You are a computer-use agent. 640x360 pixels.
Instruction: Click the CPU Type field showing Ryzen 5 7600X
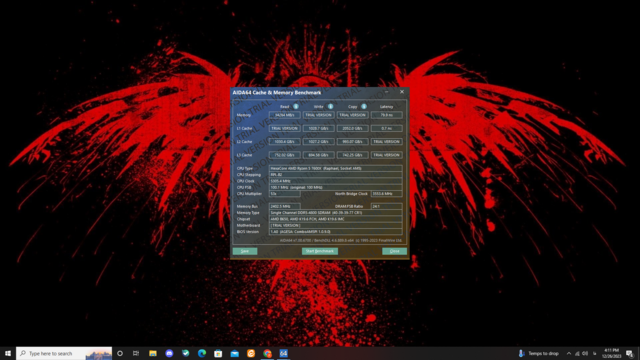pyautogui.click(x=336, y=168)
